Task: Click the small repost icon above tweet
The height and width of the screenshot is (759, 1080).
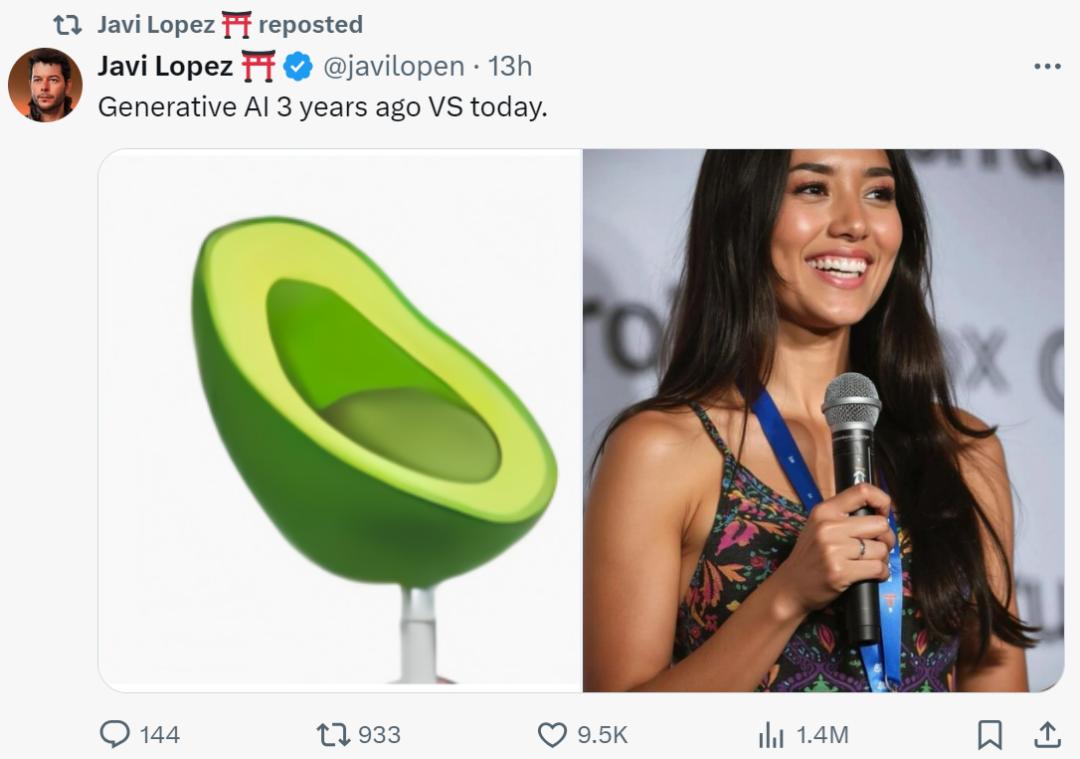Action: click(67, 24)
